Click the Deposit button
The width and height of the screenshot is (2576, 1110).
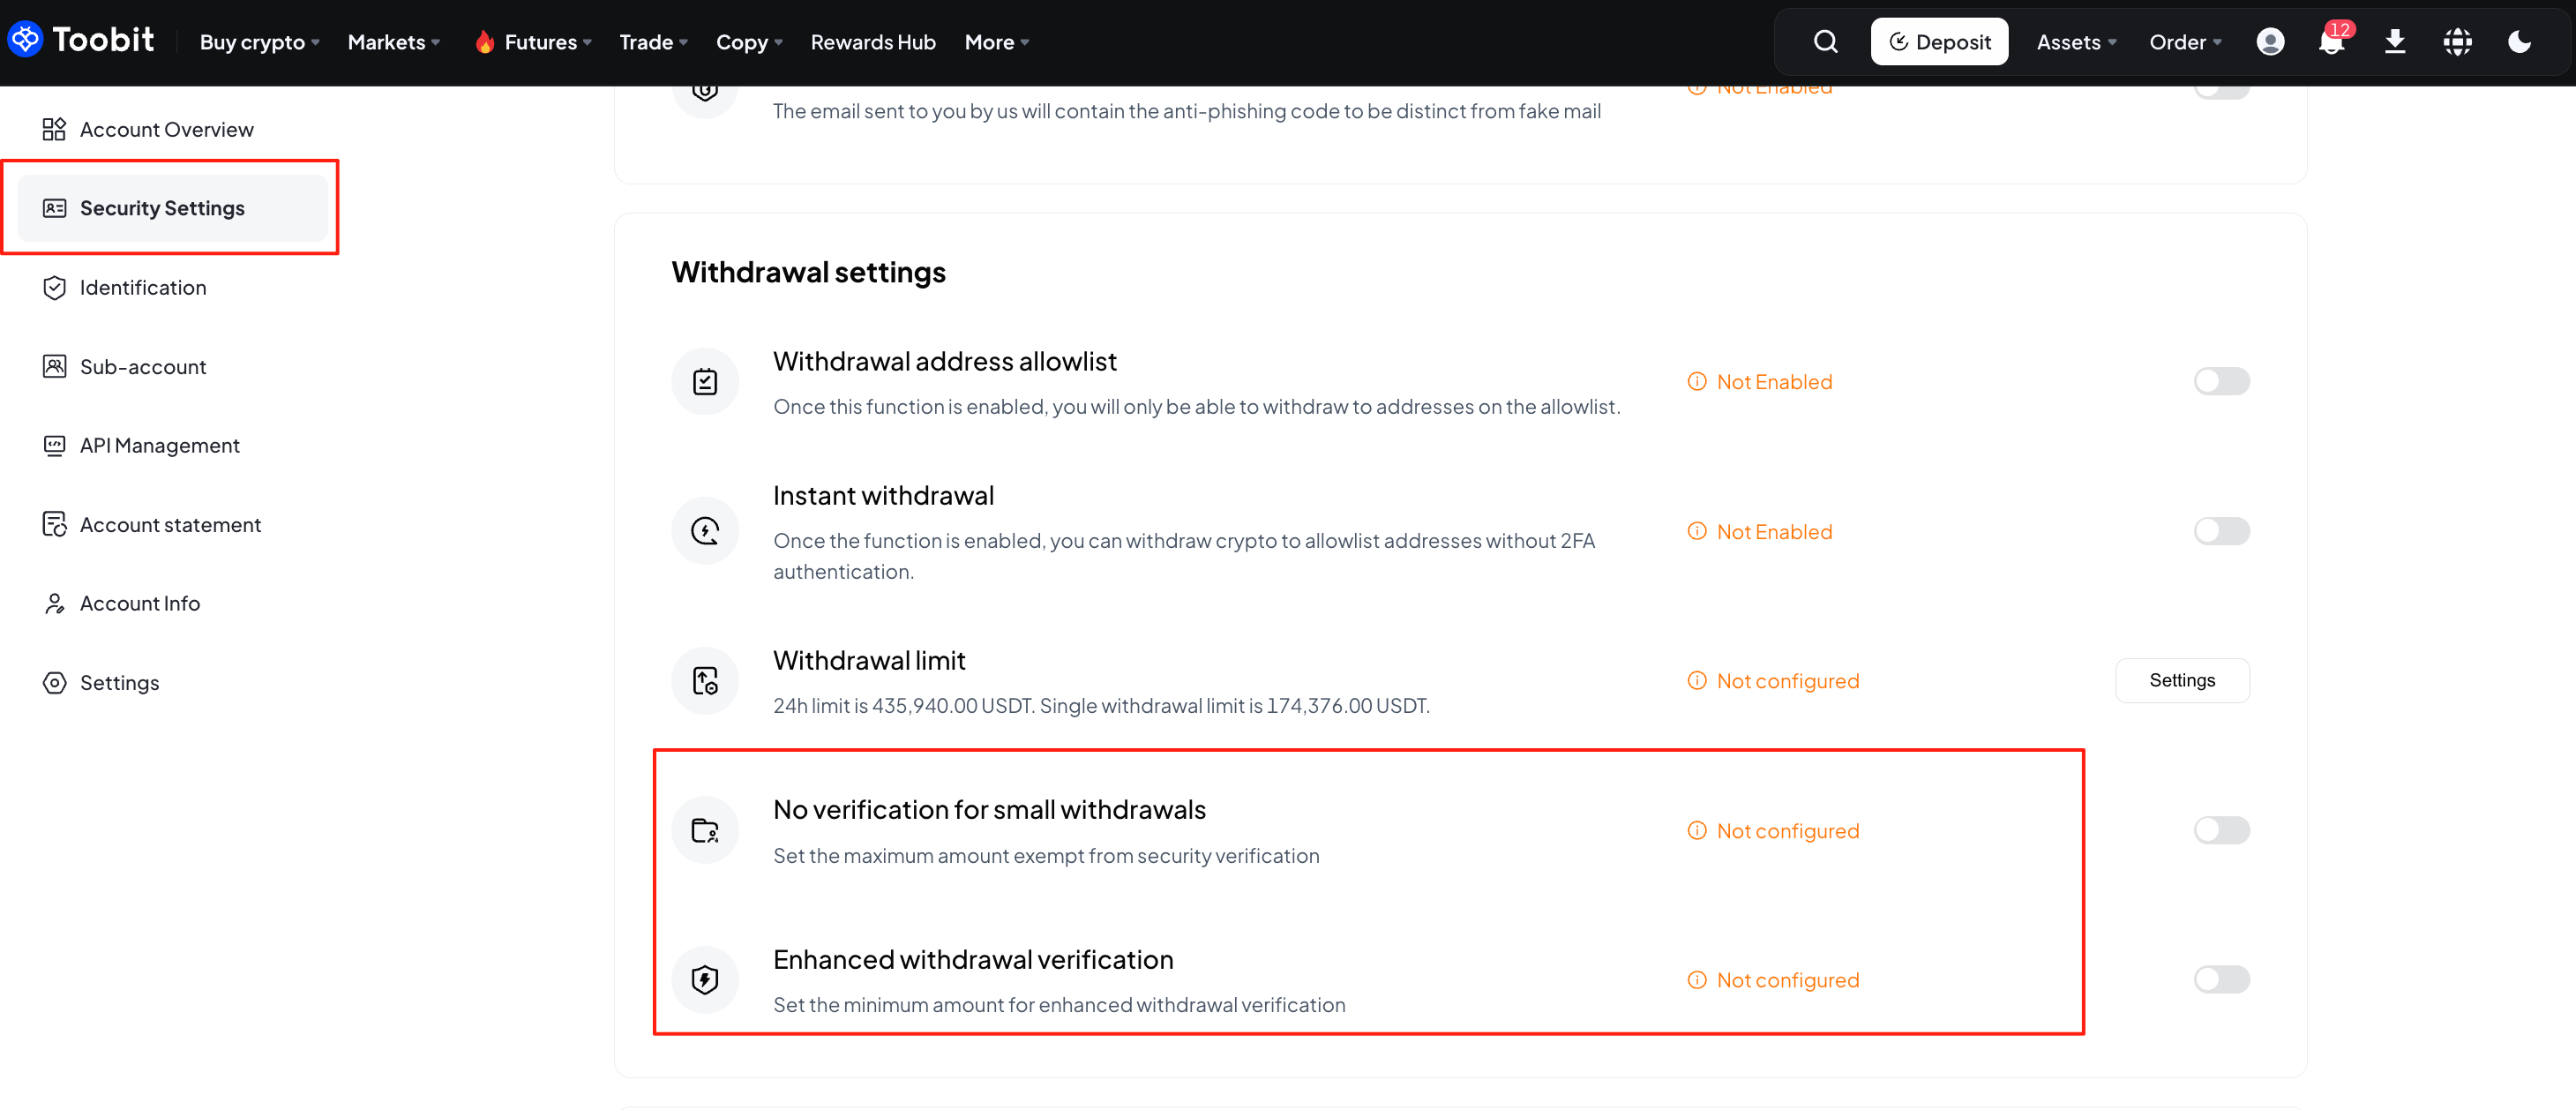coord(1939,42)
